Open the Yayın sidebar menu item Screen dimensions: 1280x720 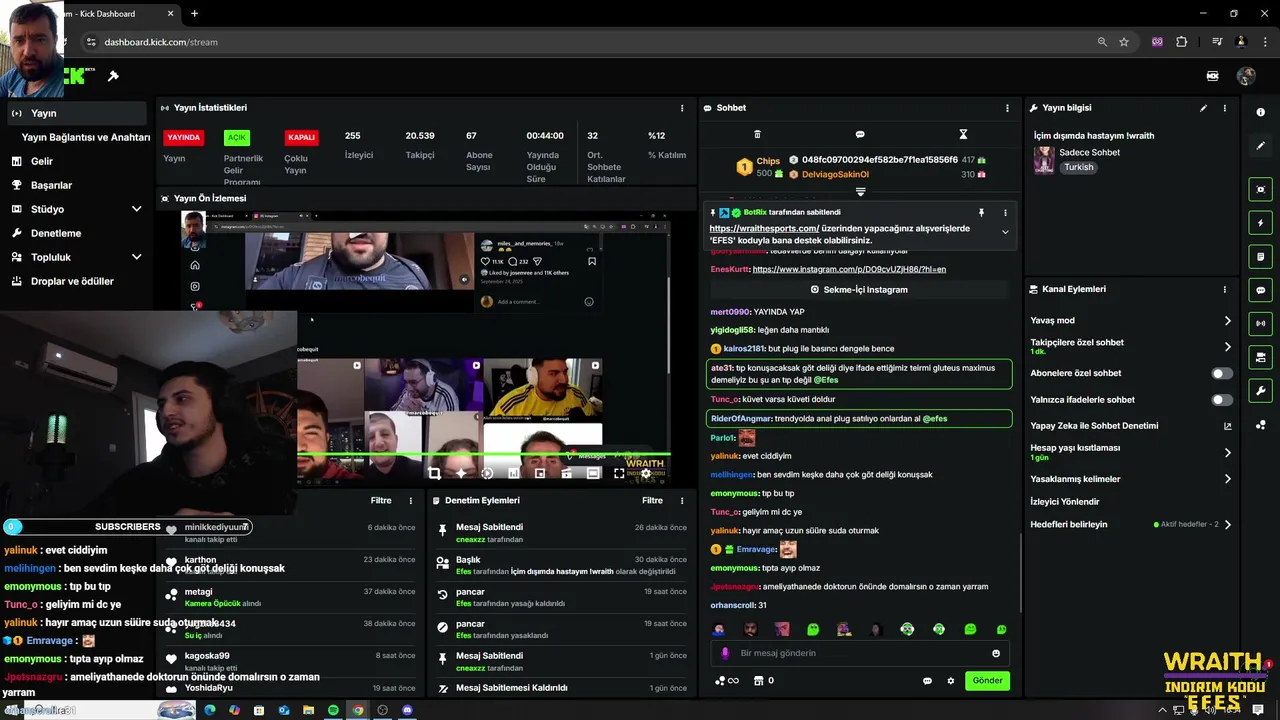75,113
